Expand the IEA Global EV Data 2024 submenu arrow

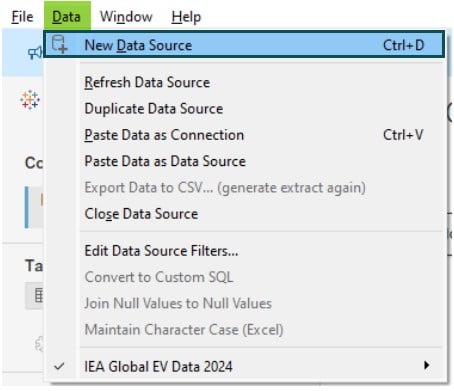(x=426, y=365)
